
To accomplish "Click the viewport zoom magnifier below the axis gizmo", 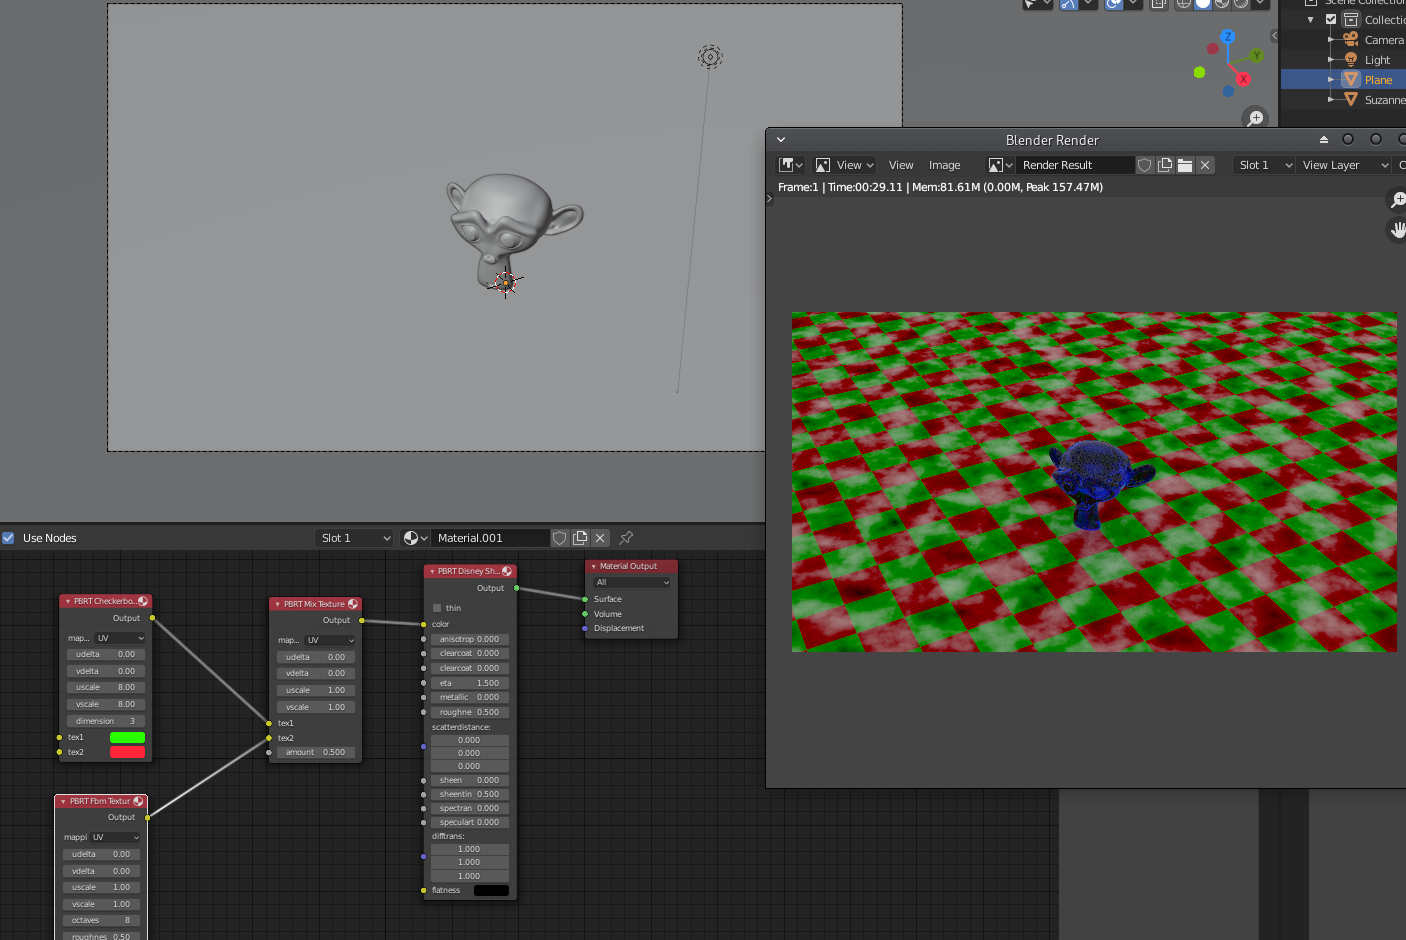I will click(x=1255, y=119).
